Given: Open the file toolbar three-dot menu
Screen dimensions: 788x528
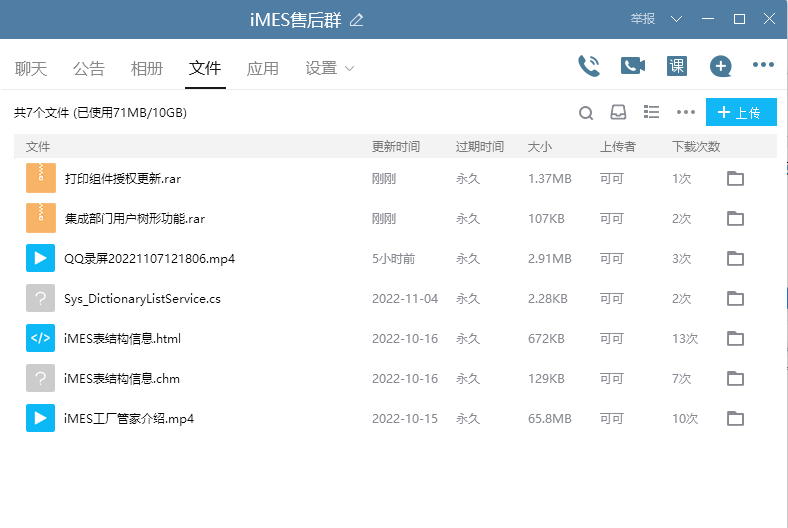Looking at the screenshot, I should coord(685,112).
